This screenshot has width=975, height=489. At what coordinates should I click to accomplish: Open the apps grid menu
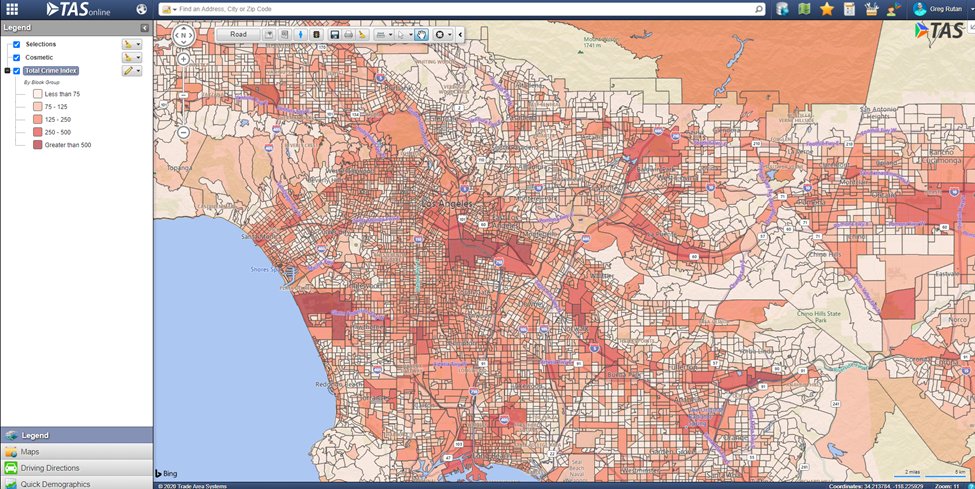pos(12,9)
